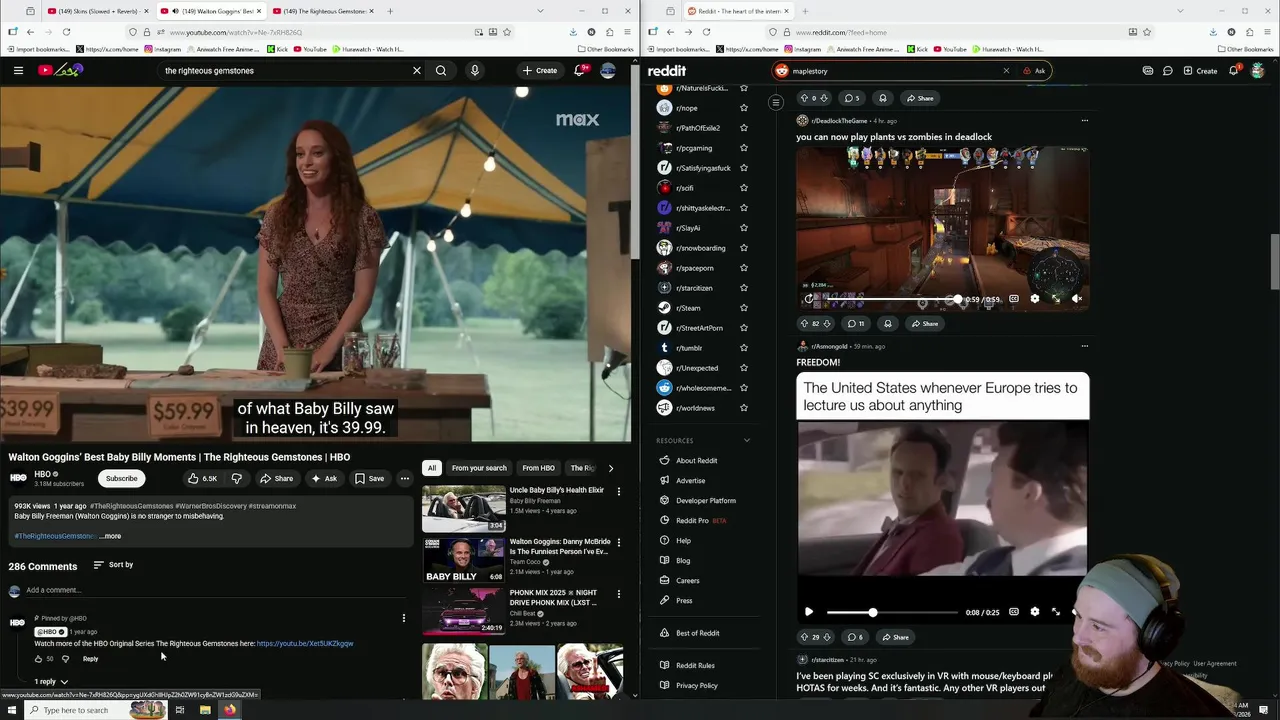1280x720 pixels.
Task: Open more actions menu under video
Action: [x=405, y=479]
